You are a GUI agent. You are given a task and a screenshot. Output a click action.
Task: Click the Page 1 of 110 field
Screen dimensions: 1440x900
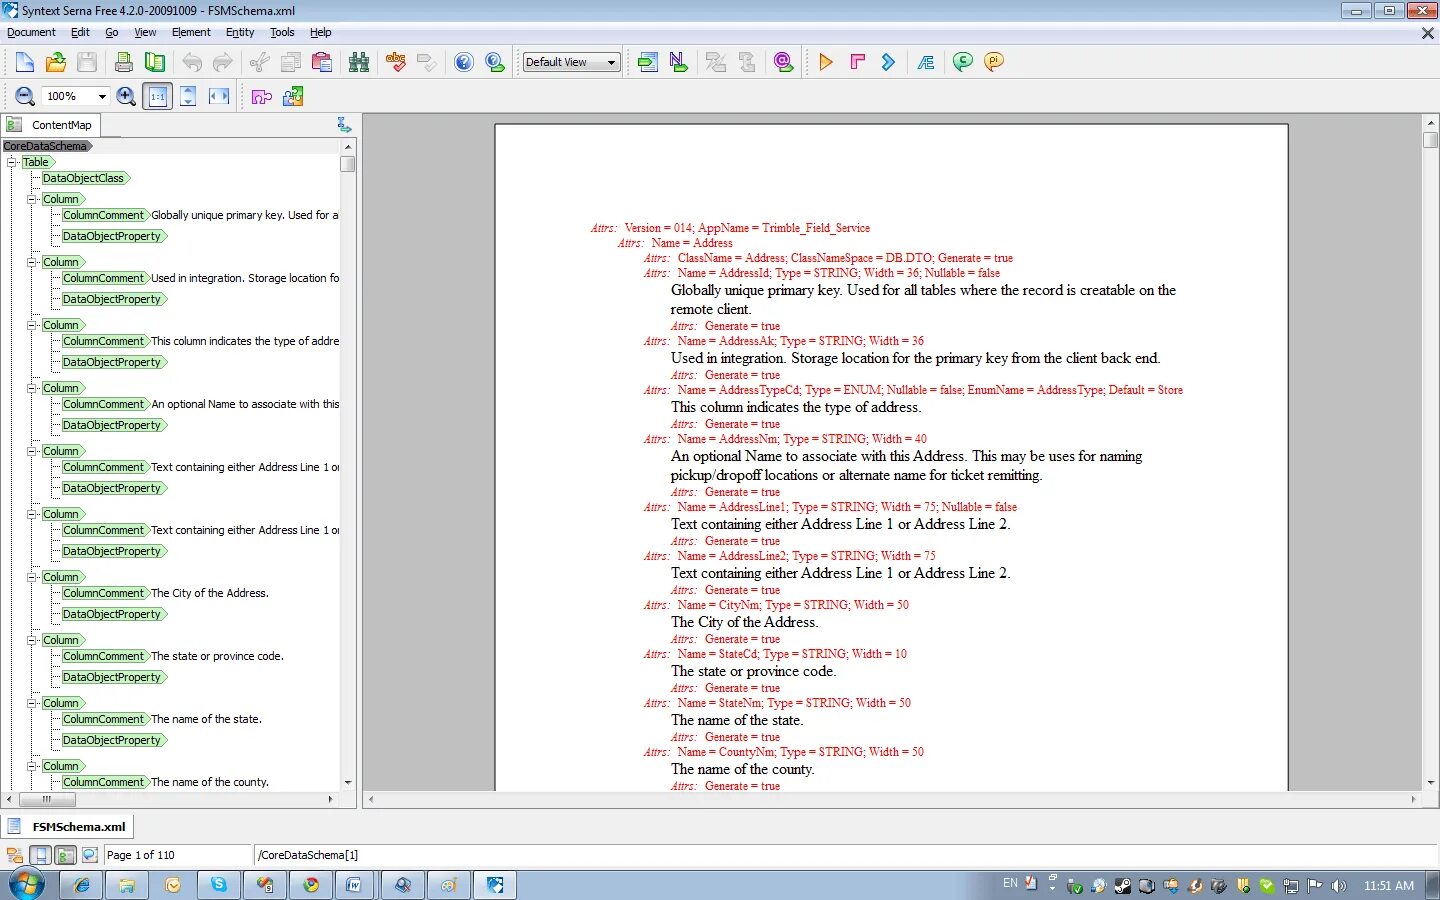[x=178, y=855]
